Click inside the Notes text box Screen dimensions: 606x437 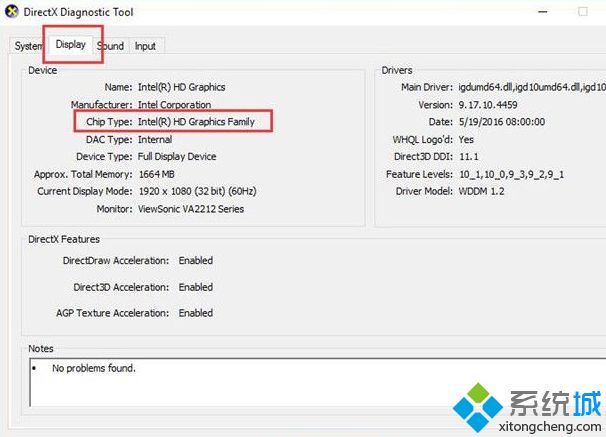click(x=318, y=382)
